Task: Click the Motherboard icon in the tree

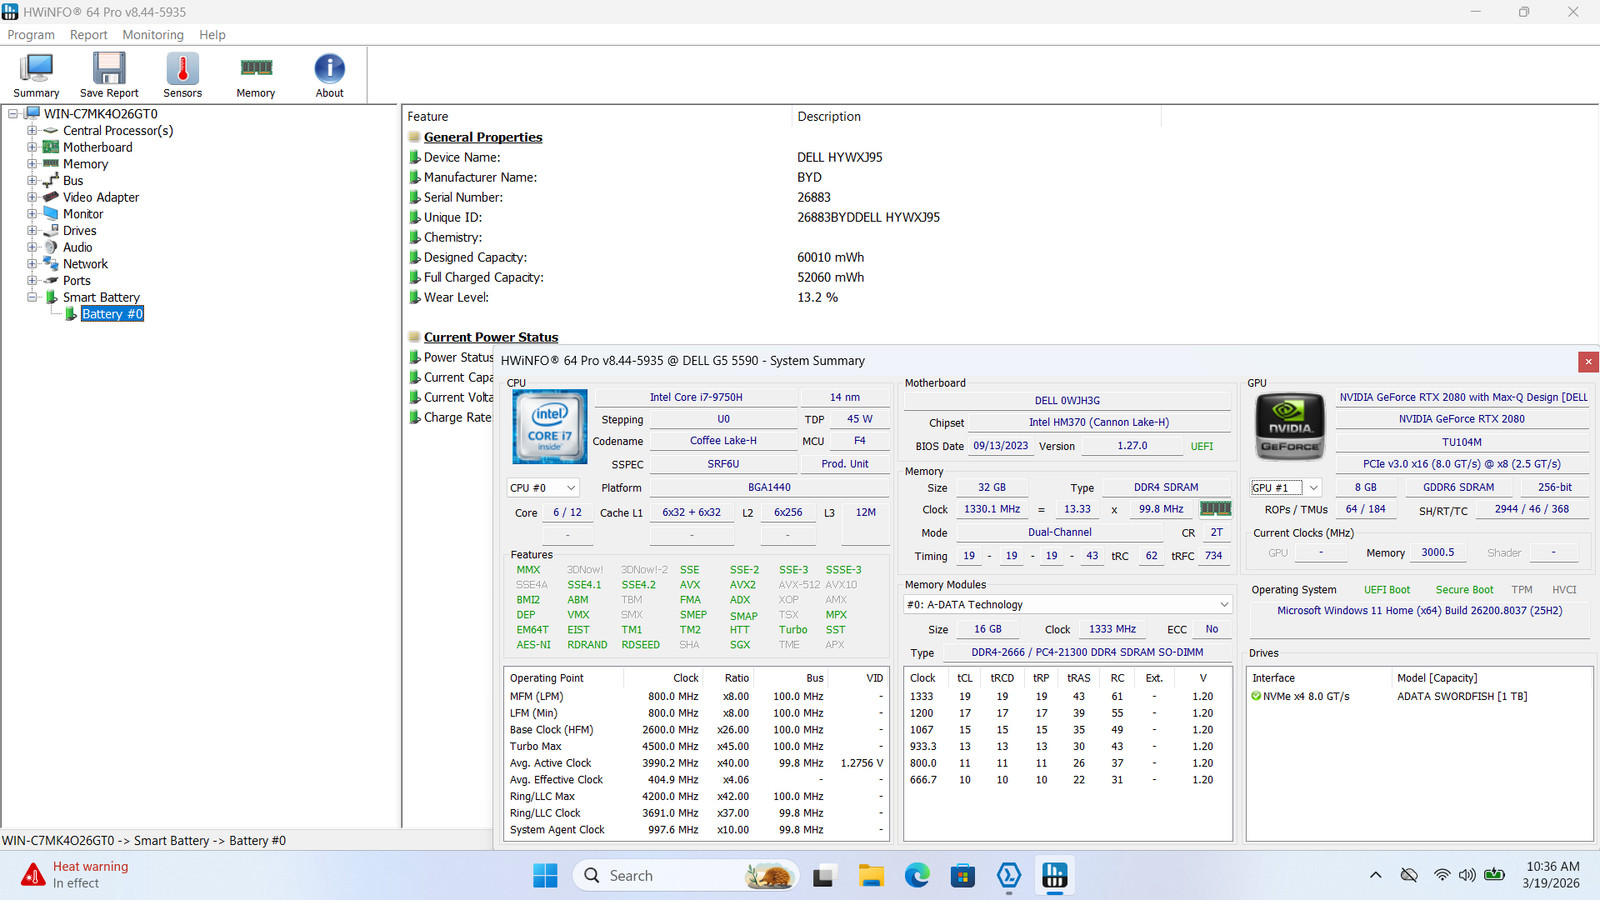Action: [x=51, y=147]
